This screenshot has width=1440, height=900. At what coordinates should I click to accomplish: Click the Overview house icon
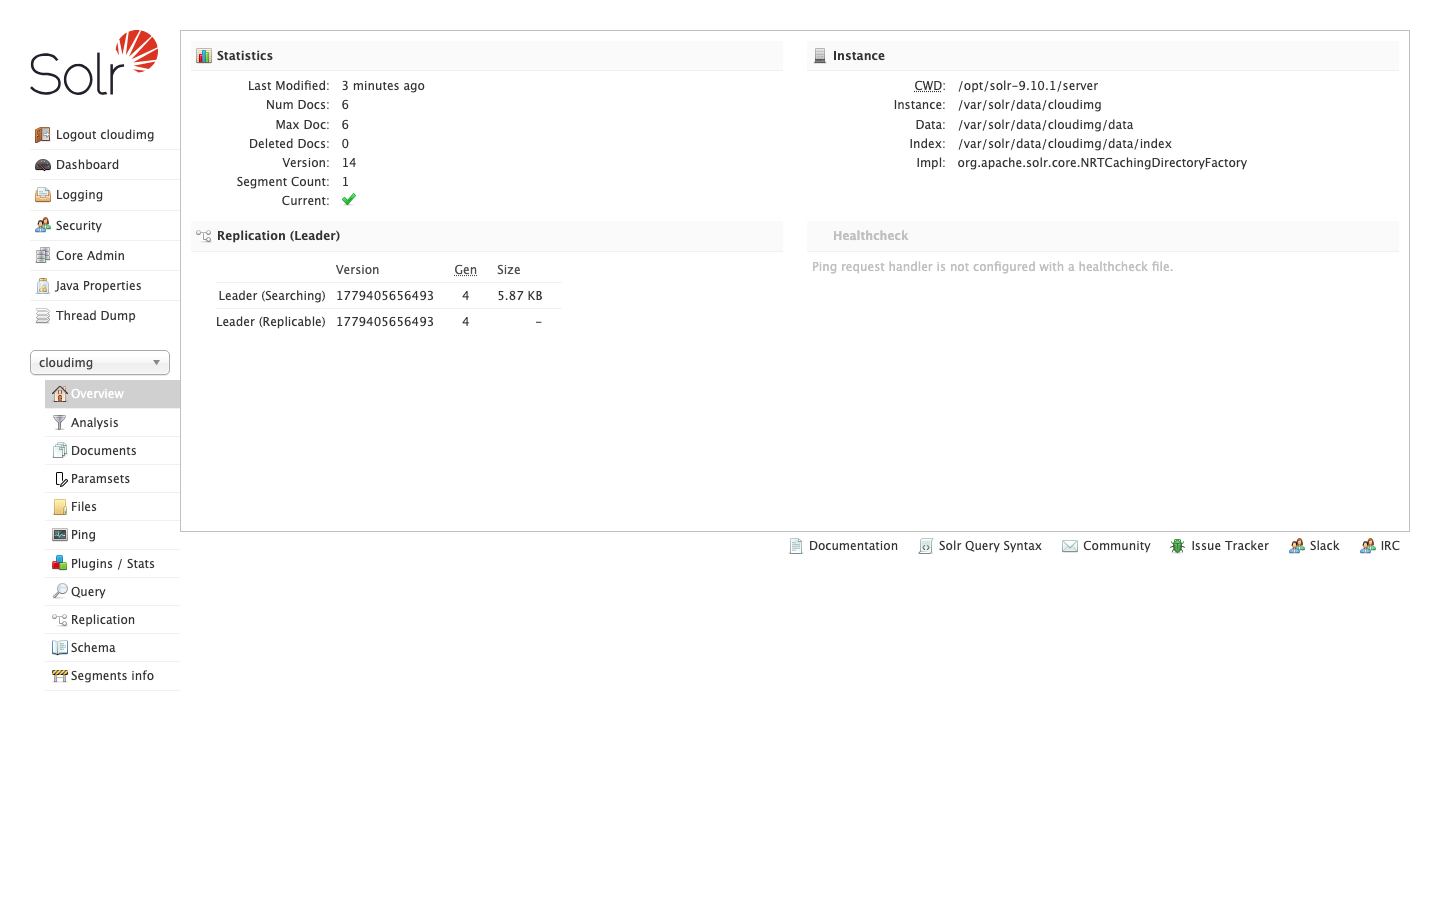tap(60, 394)
